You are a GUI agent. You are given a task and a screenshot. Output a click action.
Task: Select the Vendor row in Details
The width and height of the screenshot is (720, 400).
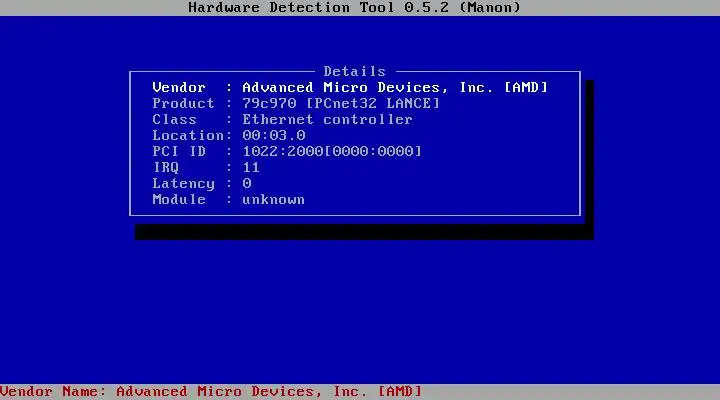click(354, 87)
